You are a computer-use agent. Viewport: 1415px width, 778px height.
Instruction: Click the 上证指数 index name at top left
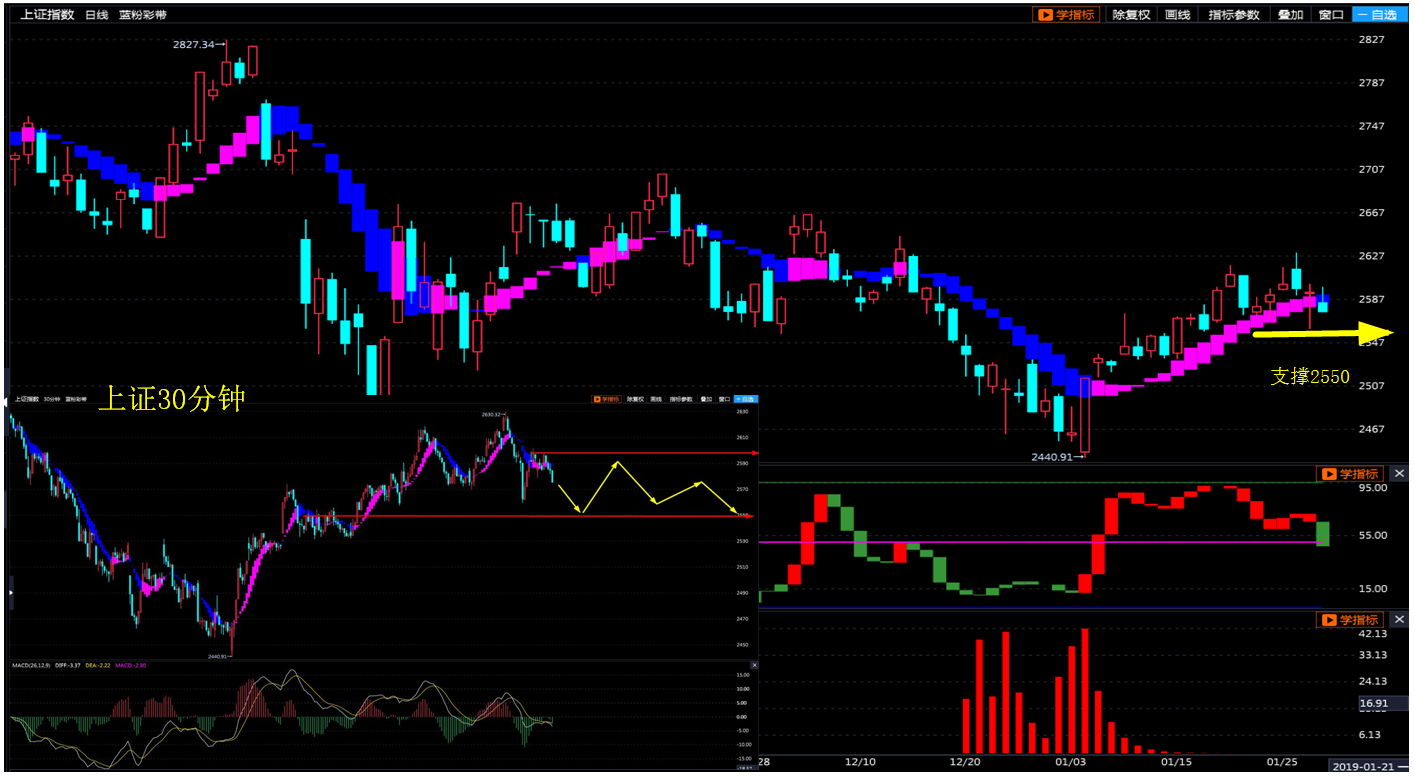[x=48, y=15]
